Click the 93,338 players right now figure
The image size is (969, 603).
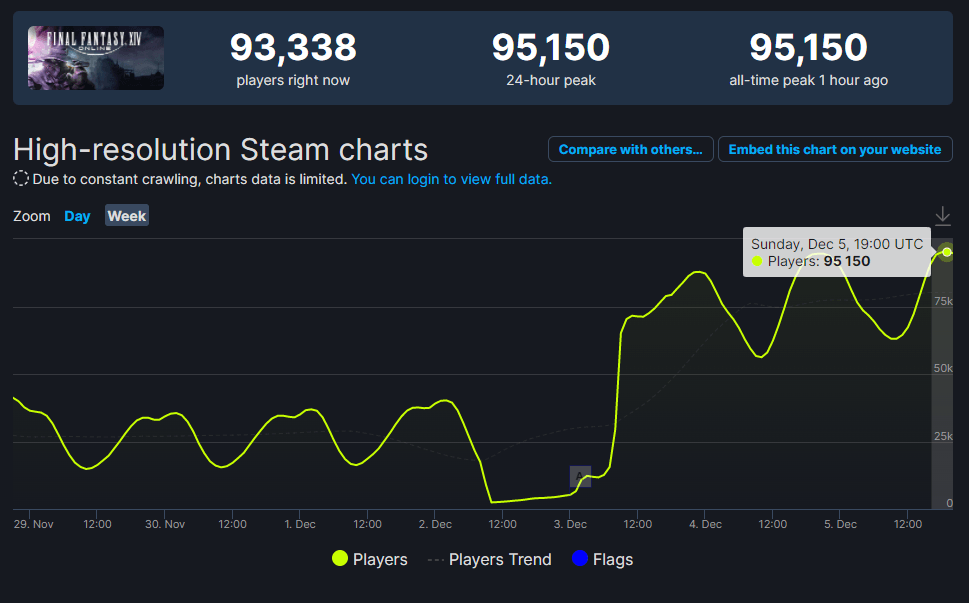(294, 47)
